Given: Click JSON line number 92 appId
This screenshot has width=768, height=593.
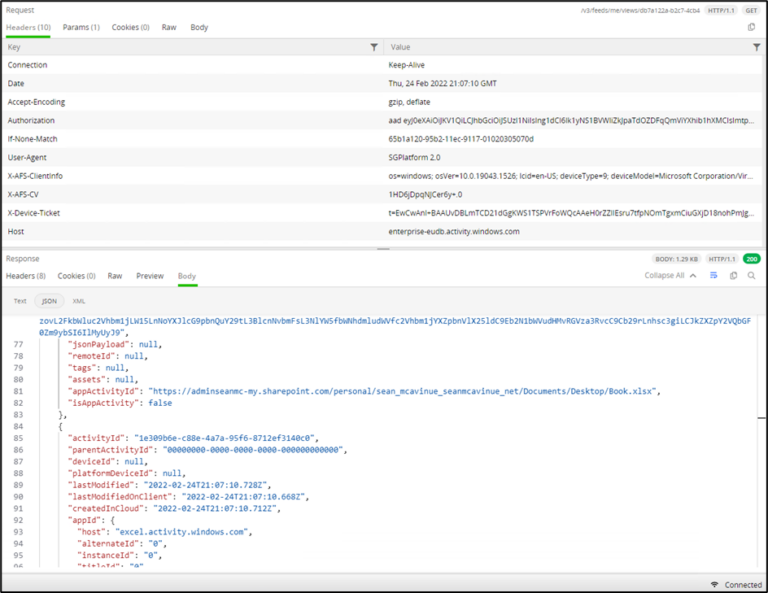Looking at the screenshot, I should pos(18,520).
